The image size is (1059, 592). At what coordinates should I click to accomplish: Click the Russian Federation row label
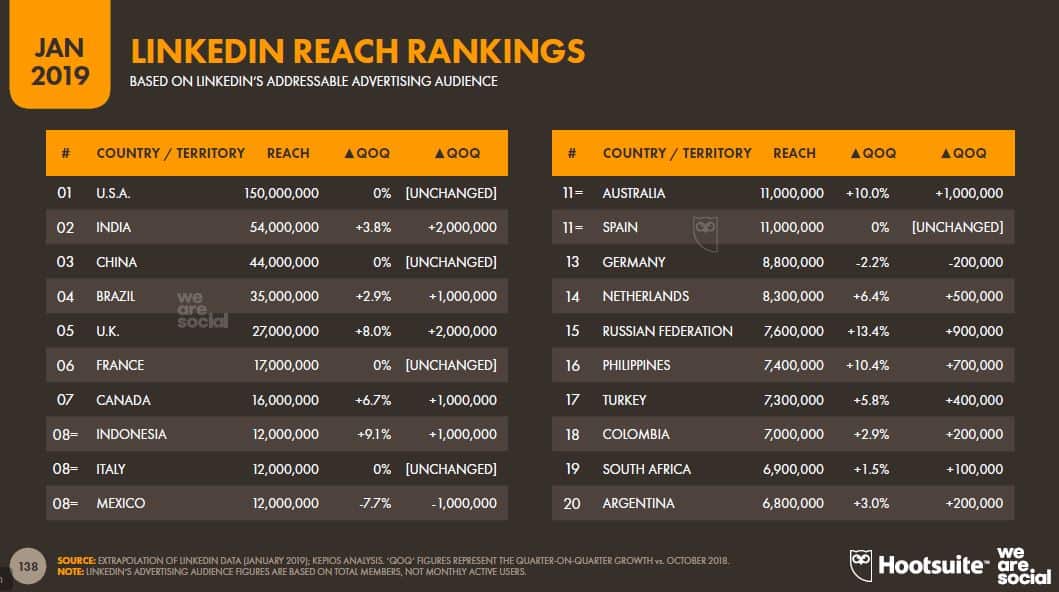(667, 331)
